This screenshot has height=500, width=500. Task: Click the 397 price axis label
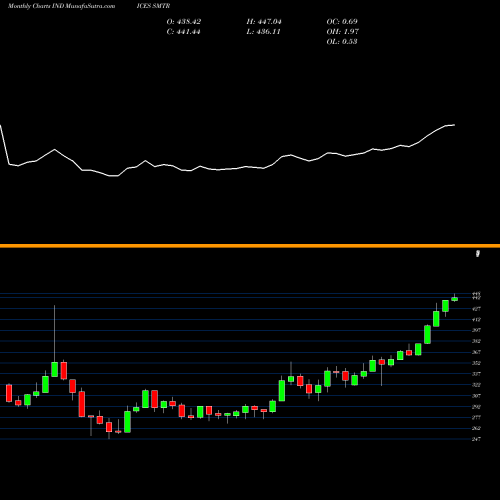pyautogui.click(x=477, y=330)
